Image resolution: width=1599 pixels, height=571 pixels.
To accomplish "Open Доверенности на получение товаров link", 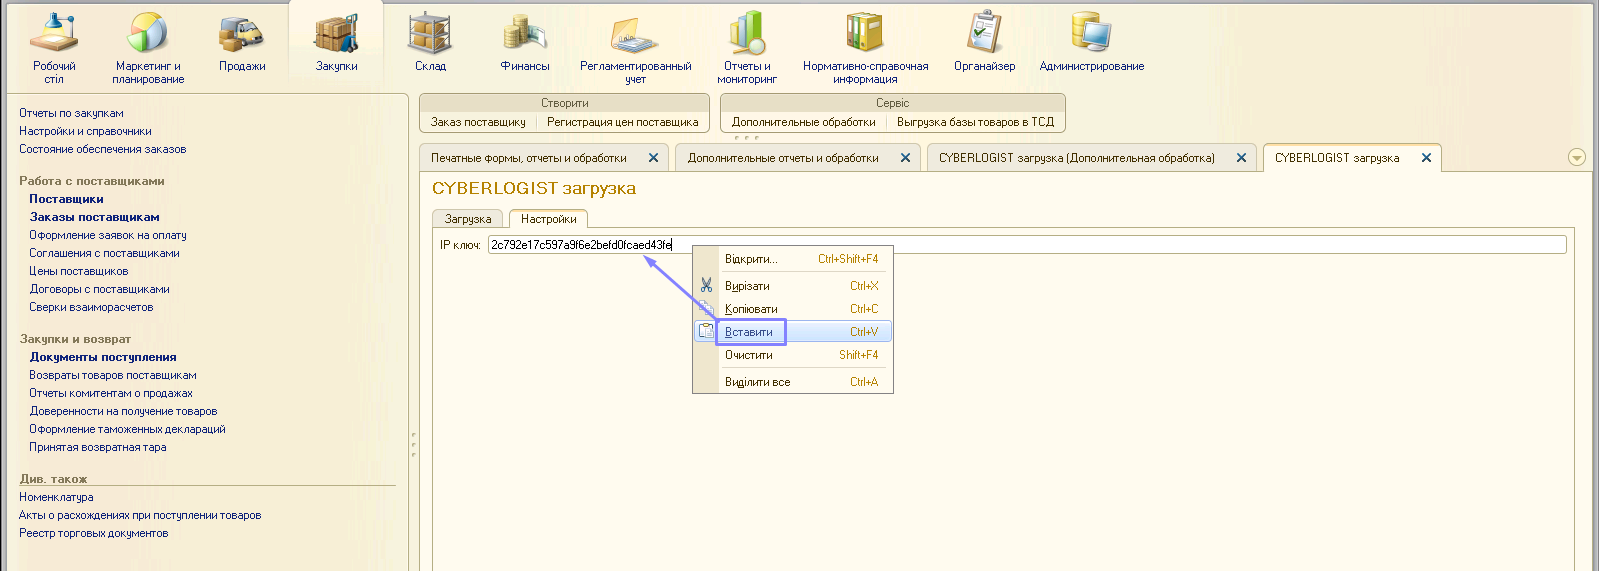I will [x=123, y=411].
